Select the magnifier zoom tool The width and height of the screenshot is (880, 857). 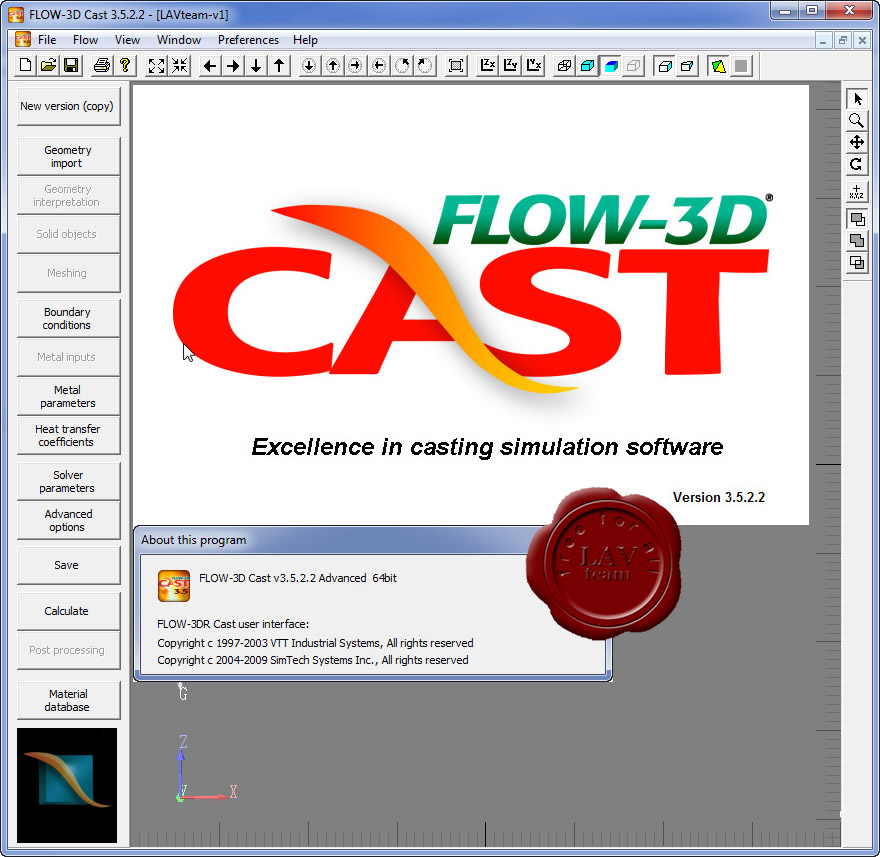click(857, 120)
